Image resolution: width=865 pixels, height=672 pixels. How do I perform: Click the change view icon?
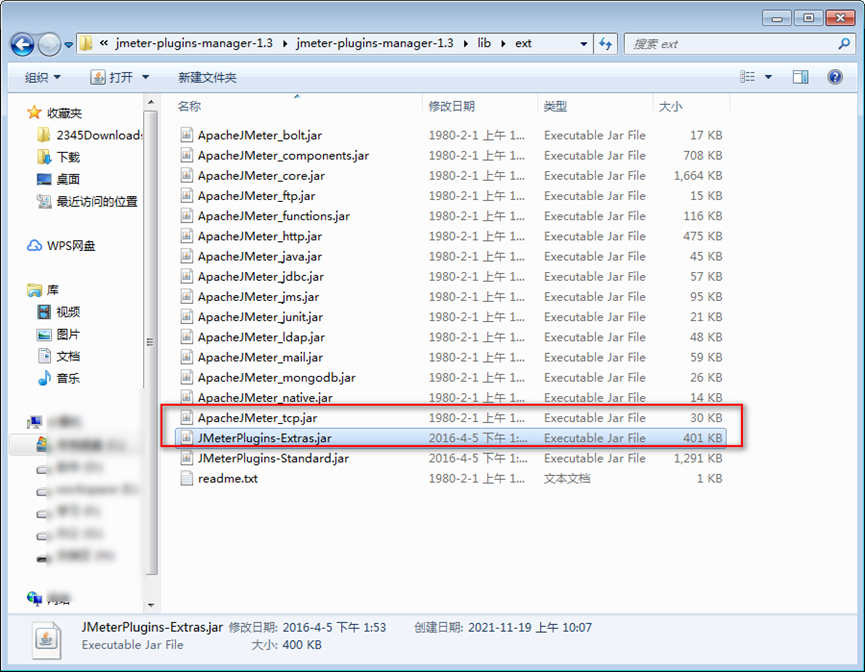pyautogui.click(x=747, y=77)
